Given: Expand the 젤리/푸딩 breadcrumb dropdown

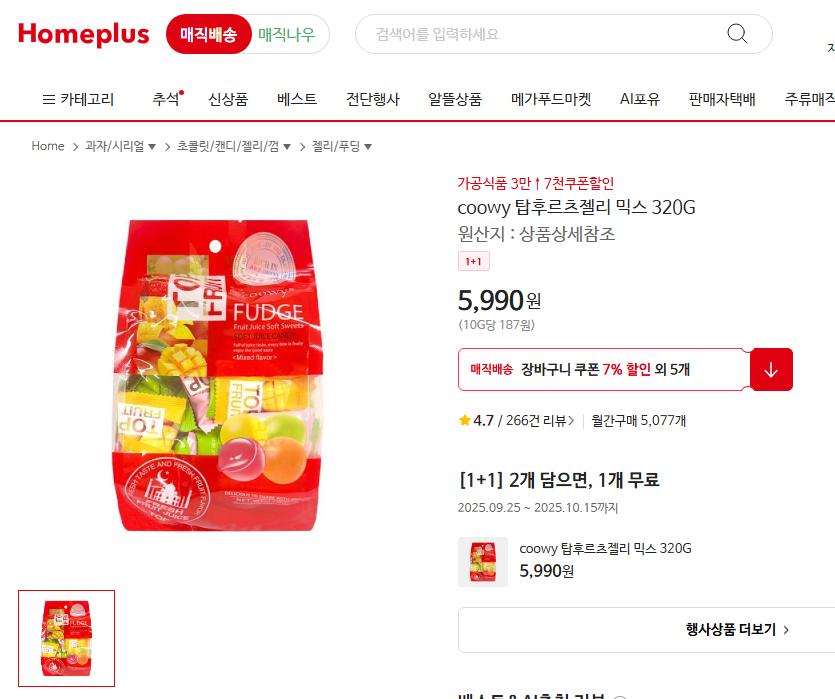Looking at the screenshot, I should pos(367,146).
